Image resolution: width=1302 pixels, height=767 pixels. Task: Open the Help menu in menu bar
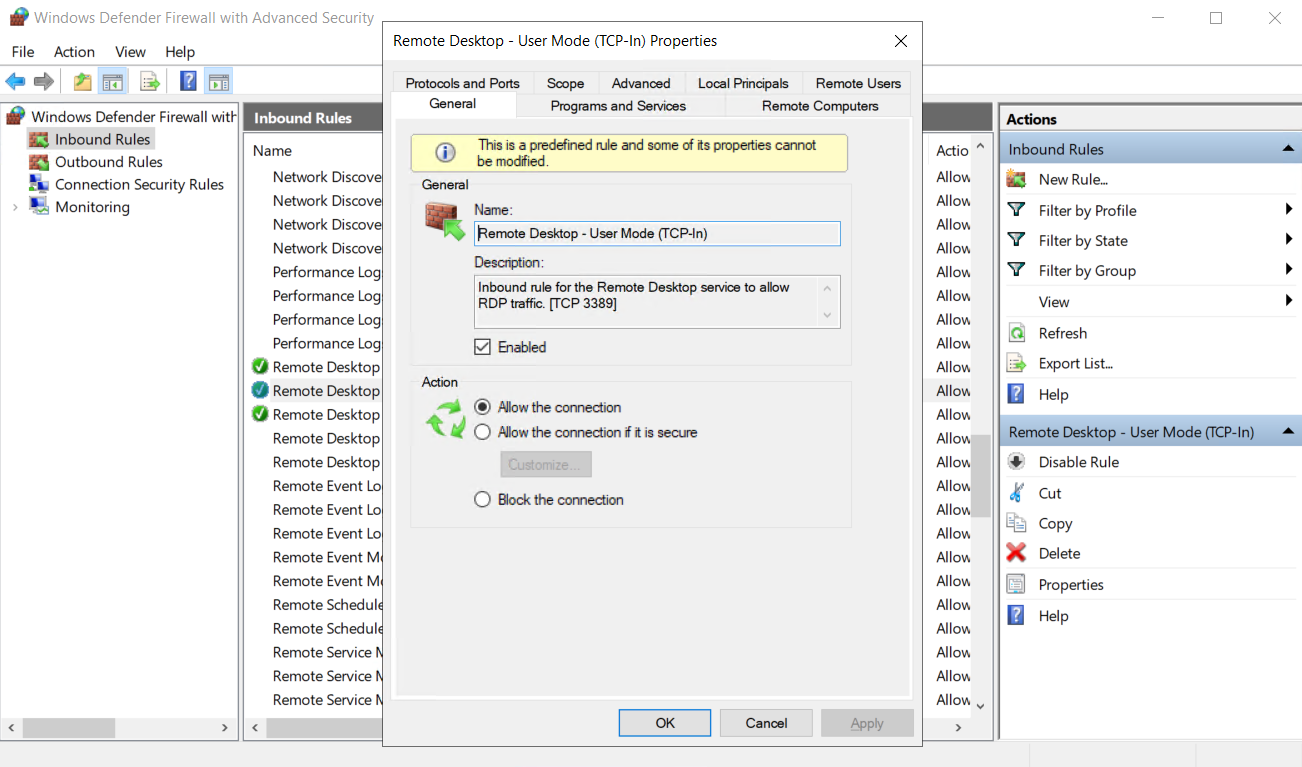click(180, 52)
